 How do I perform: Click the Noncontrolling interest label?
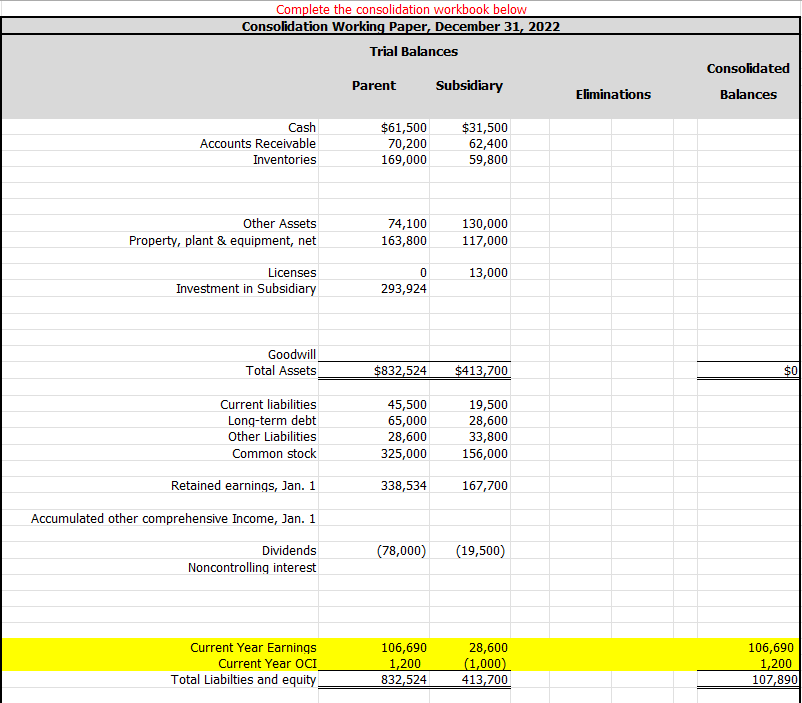[252, 568]
